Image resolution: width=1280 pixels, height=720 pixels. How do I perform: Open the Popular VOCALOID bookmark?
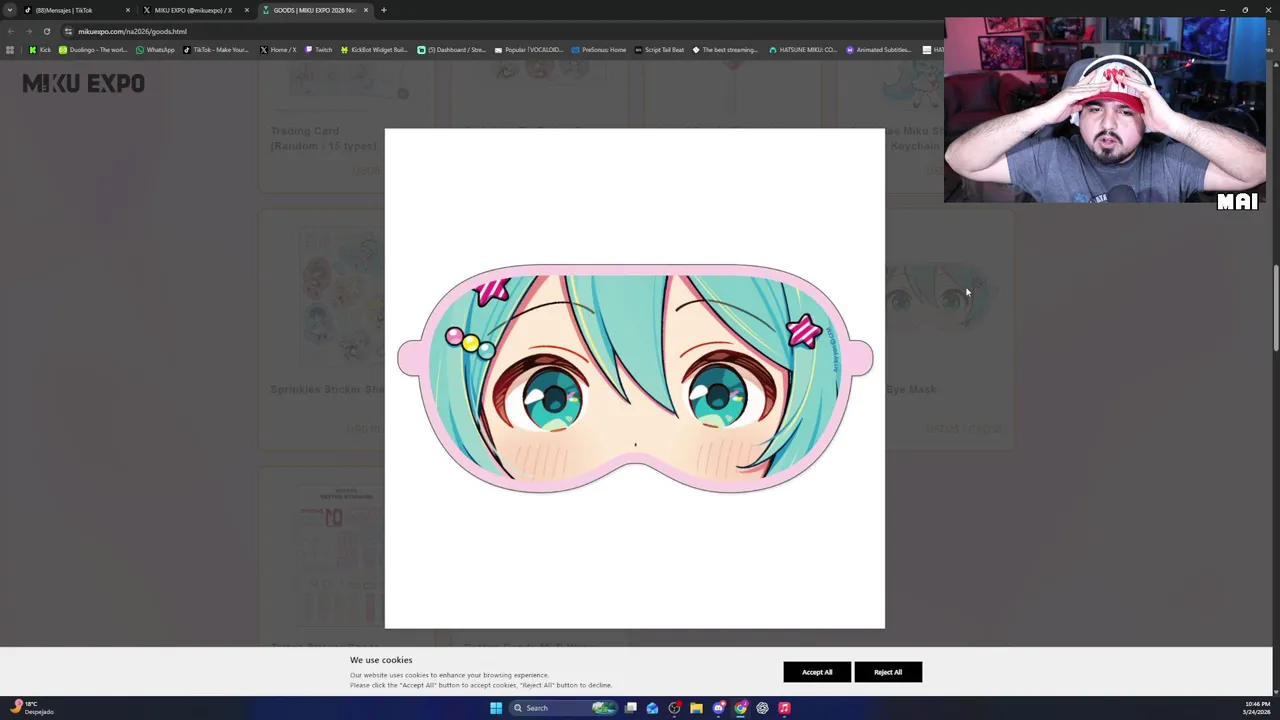point(529,50)
